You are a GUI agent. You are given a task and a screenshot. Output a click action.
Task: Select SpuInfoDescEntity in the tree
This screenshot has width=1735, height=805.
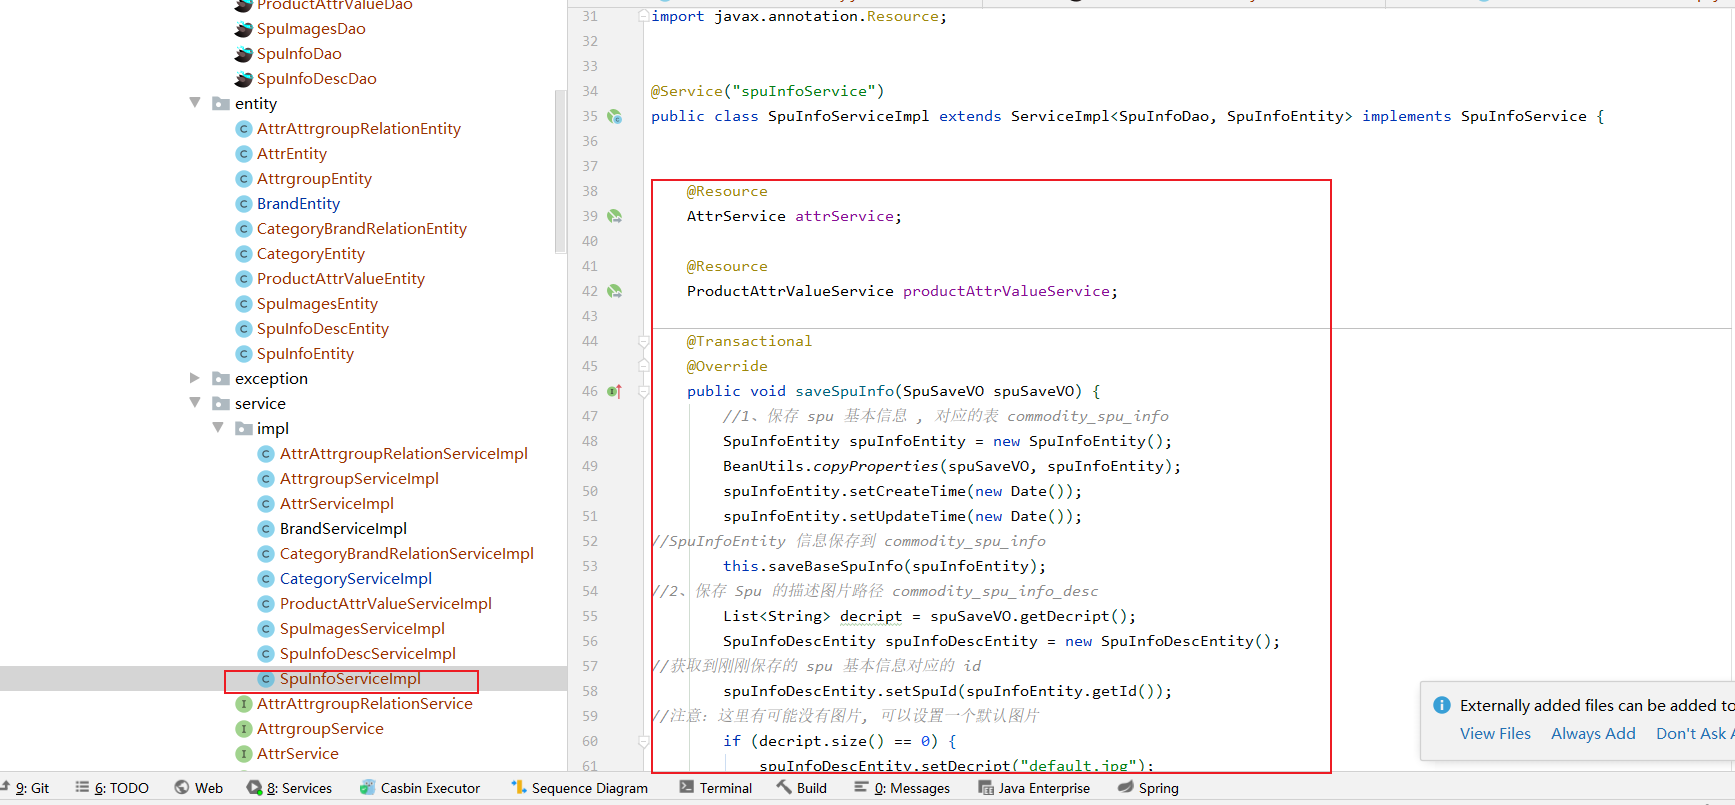click(x=323, y=329)
